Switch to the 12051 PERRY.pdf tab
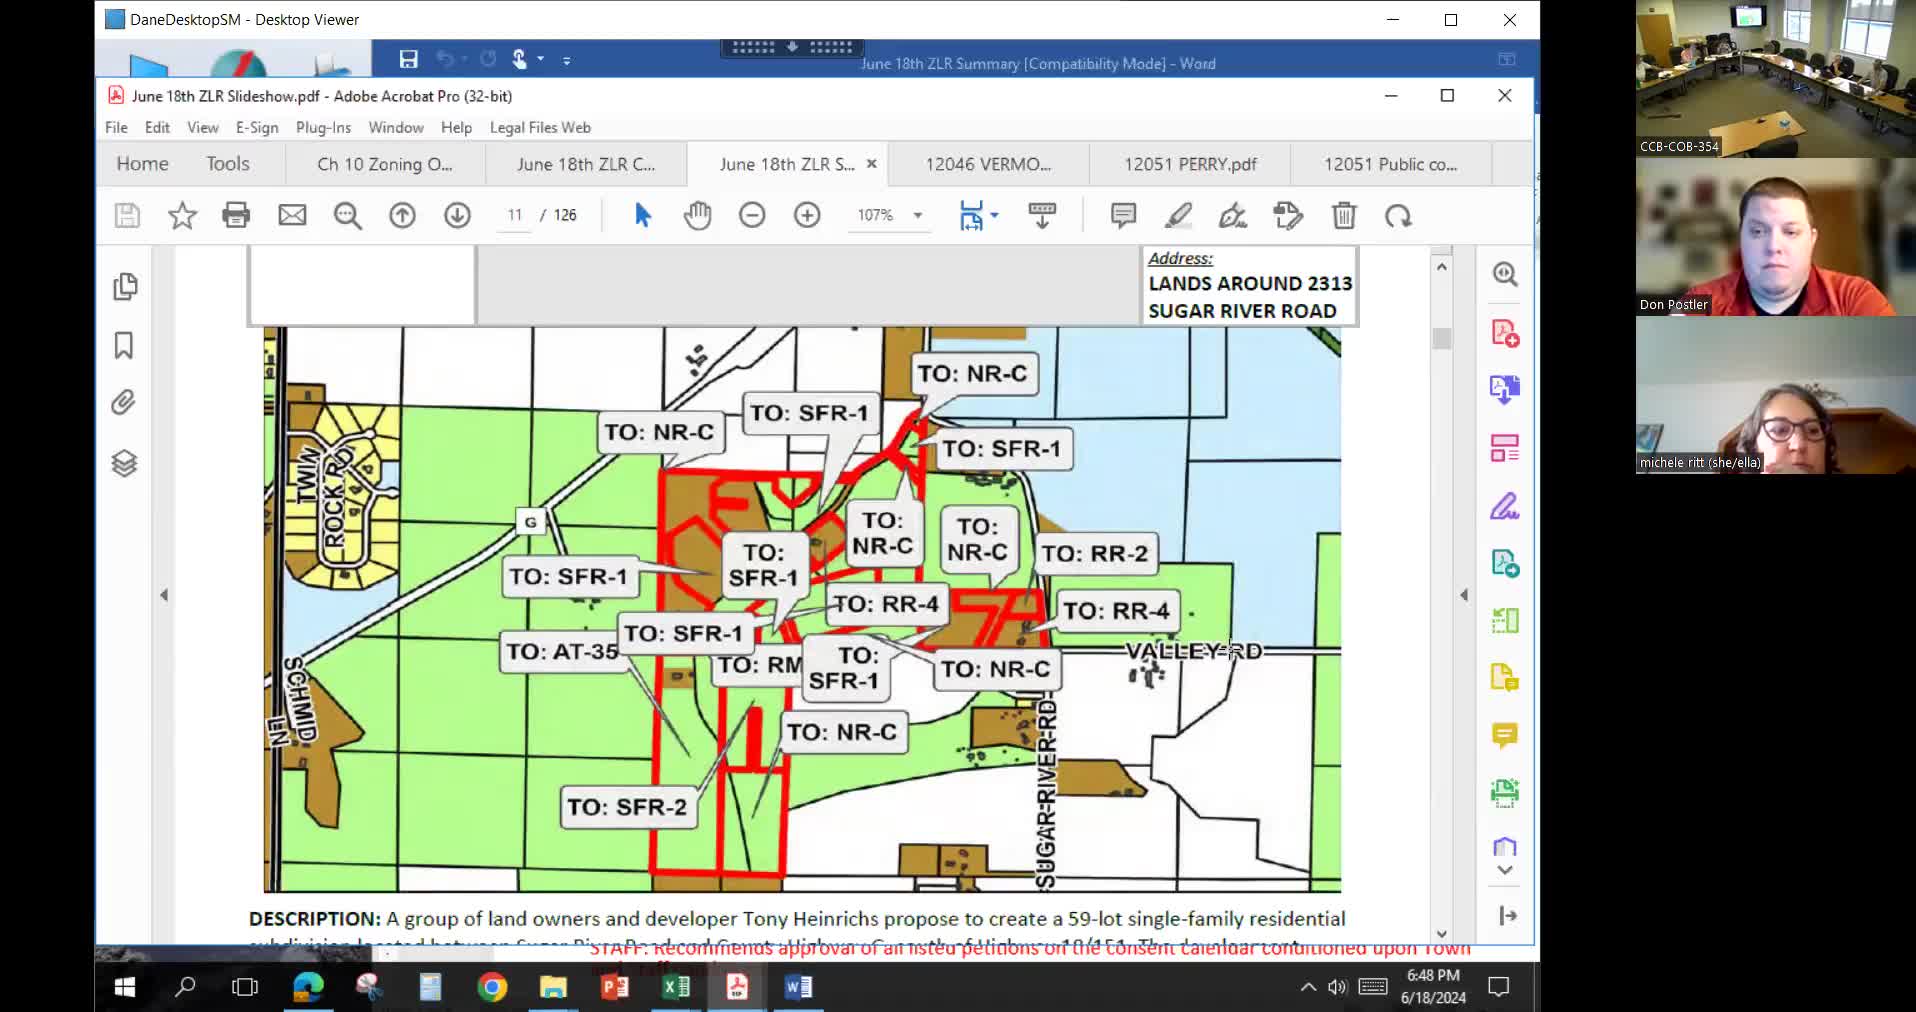This screenshot has height=1012, width=1916. [1190, 164]
